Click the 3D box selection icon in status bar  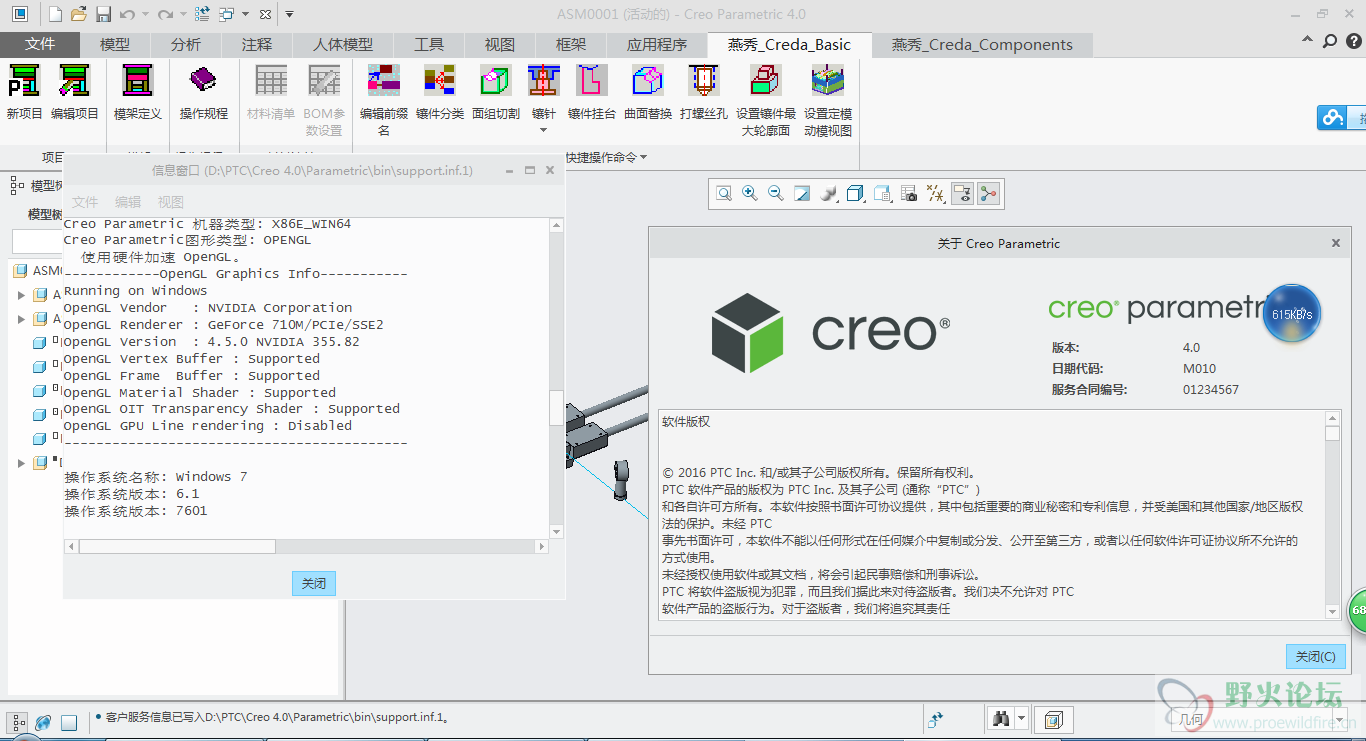point(1052,719)
